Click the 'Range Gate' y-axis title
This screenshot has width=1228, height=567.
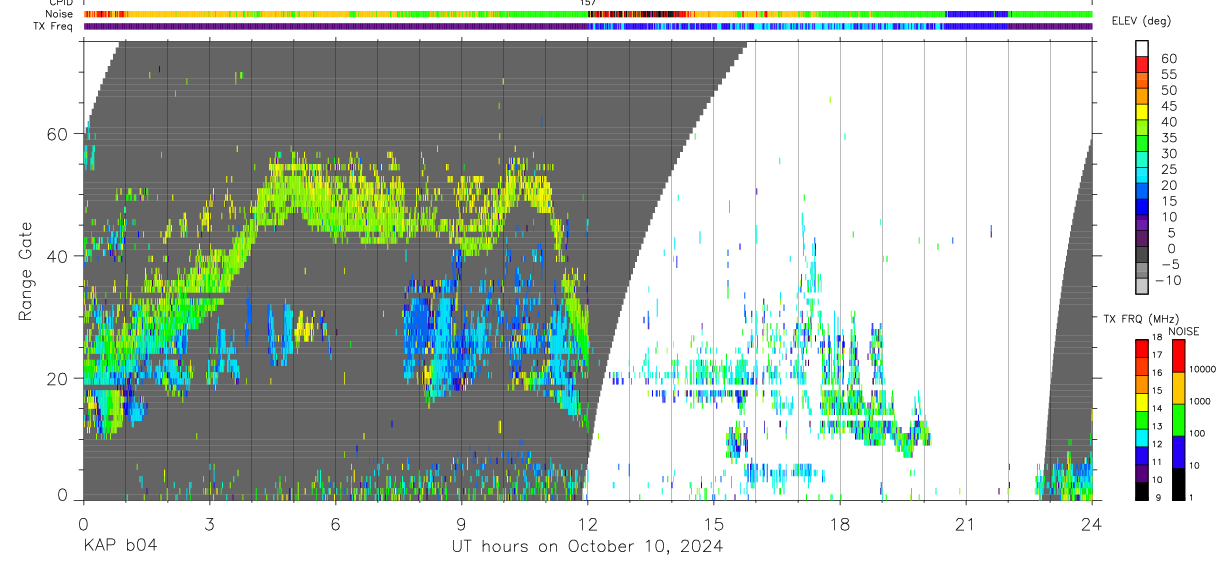point(26,272)
